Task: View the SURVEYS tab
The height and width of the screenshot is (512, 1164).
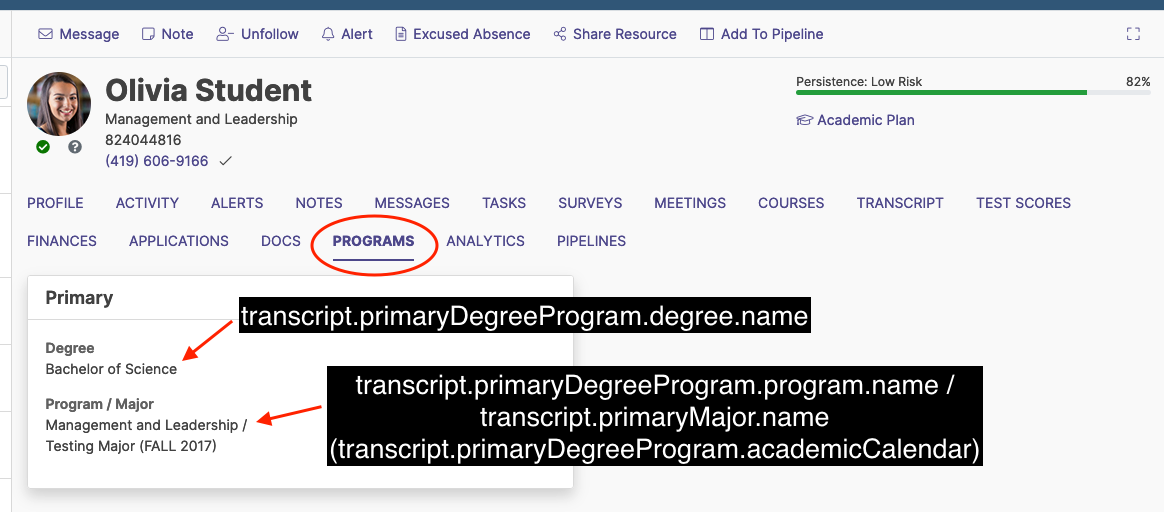Action: (x=590, y=203)
